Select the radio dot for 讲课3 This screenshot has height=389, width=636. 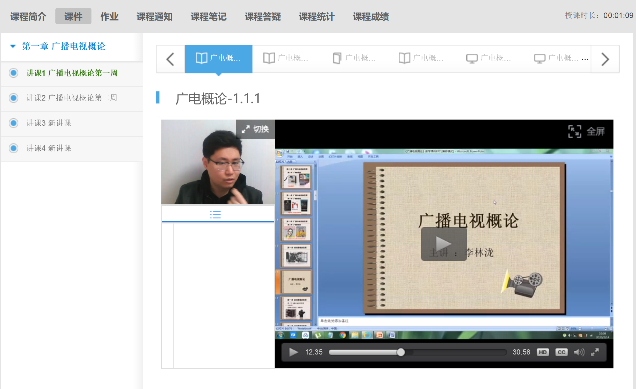(13, 123)
